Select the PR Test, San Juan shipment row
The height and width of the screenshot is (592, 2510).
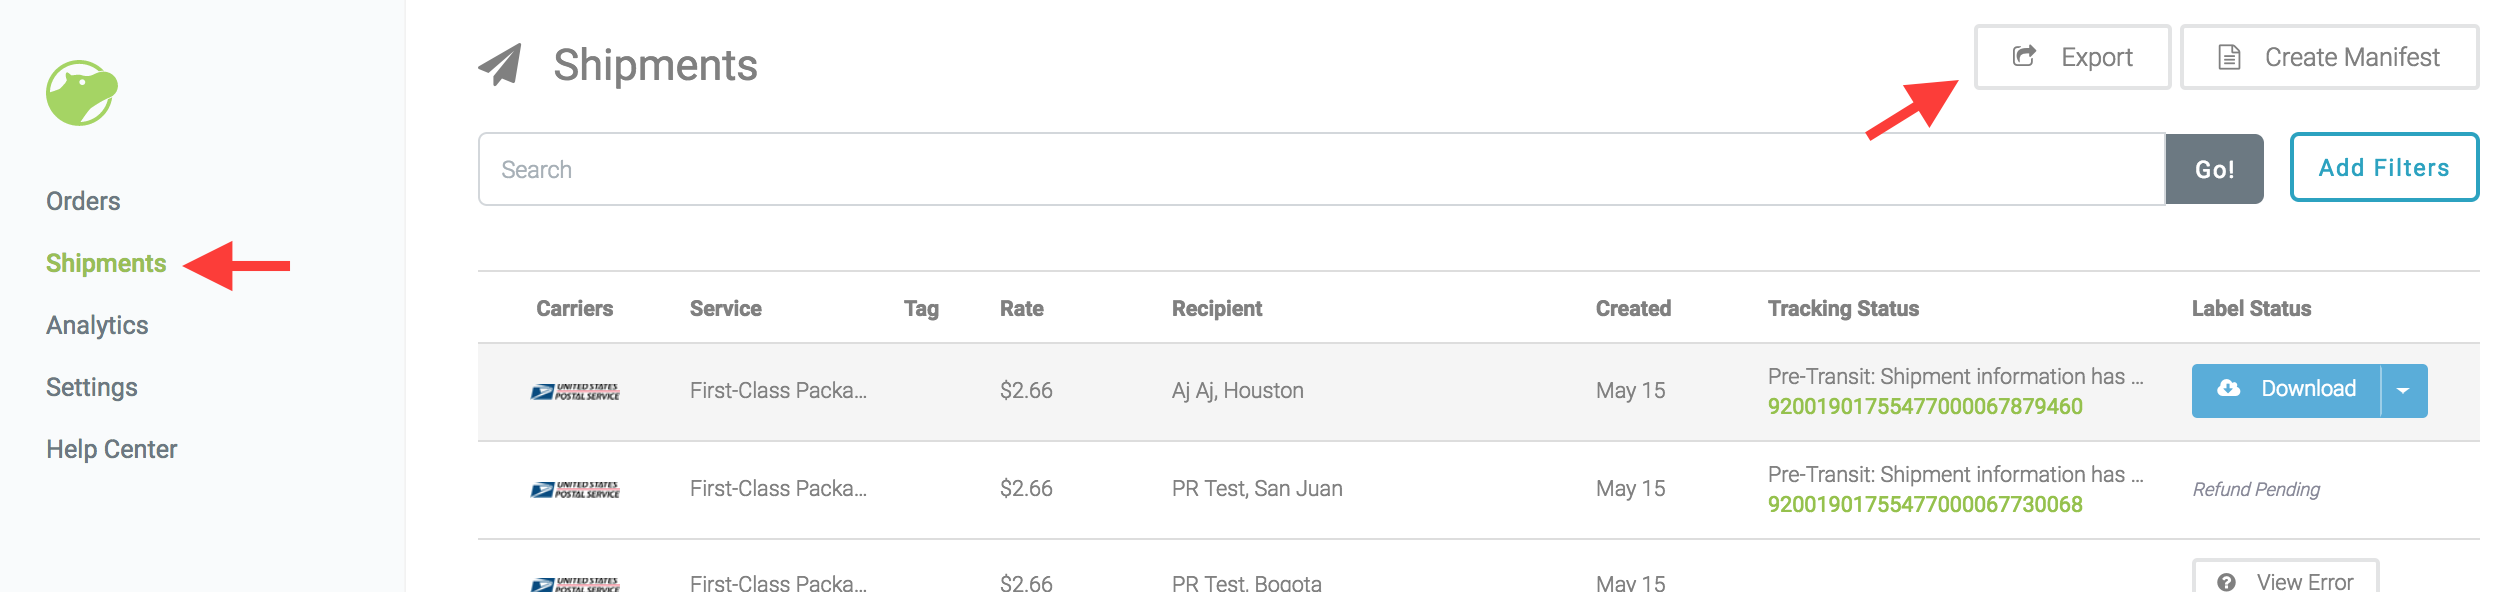point(1478,490)
